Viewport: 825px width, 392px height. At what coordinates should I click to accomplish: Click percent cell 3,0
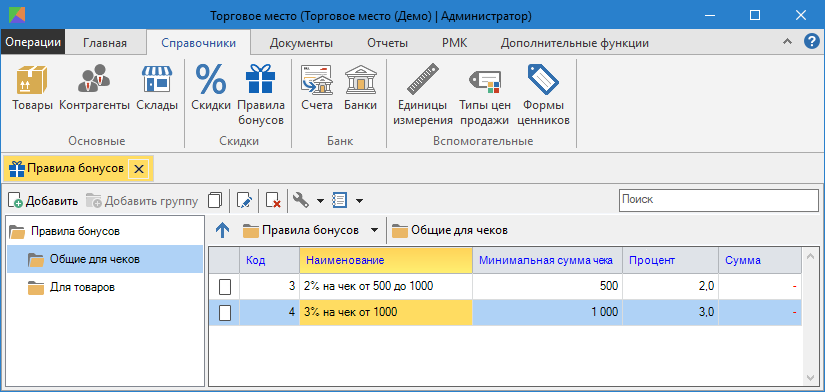[x=670, y=312]
